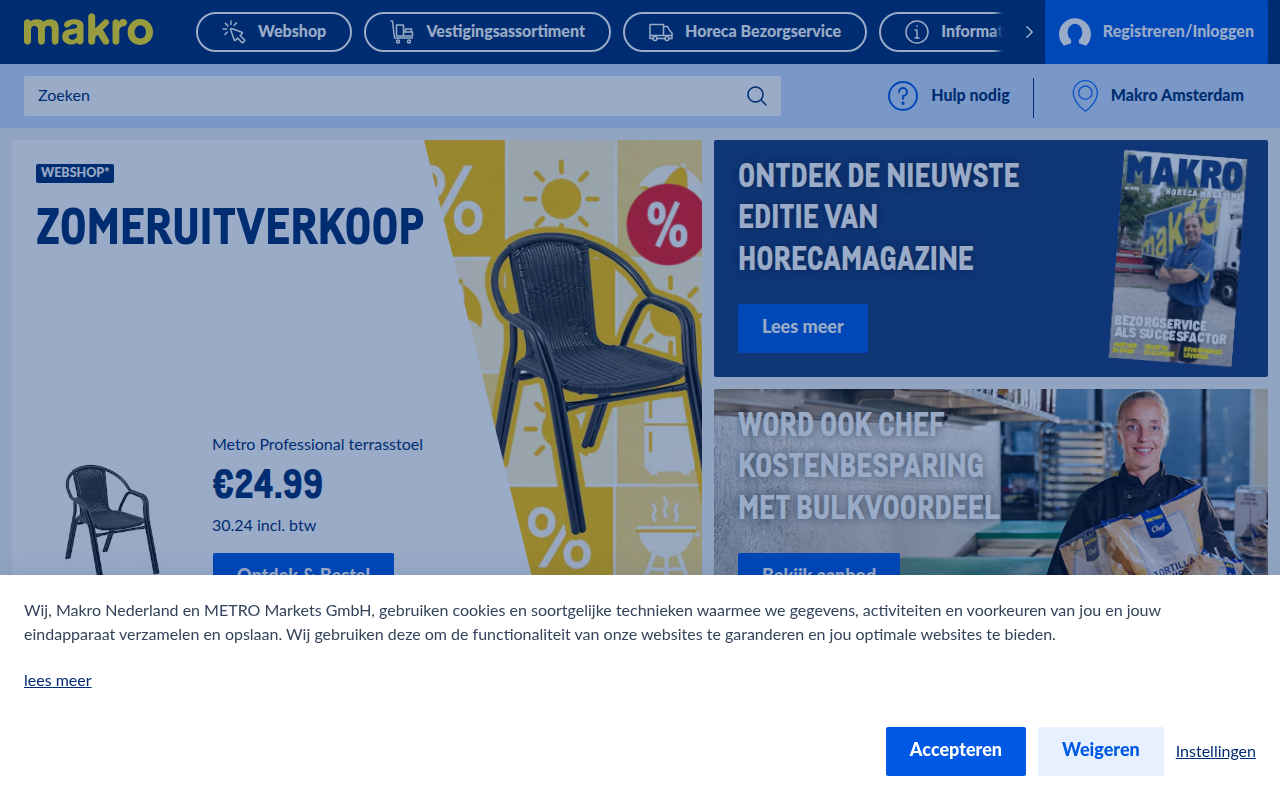Click the €24.99 price

(x=268, y=485)
